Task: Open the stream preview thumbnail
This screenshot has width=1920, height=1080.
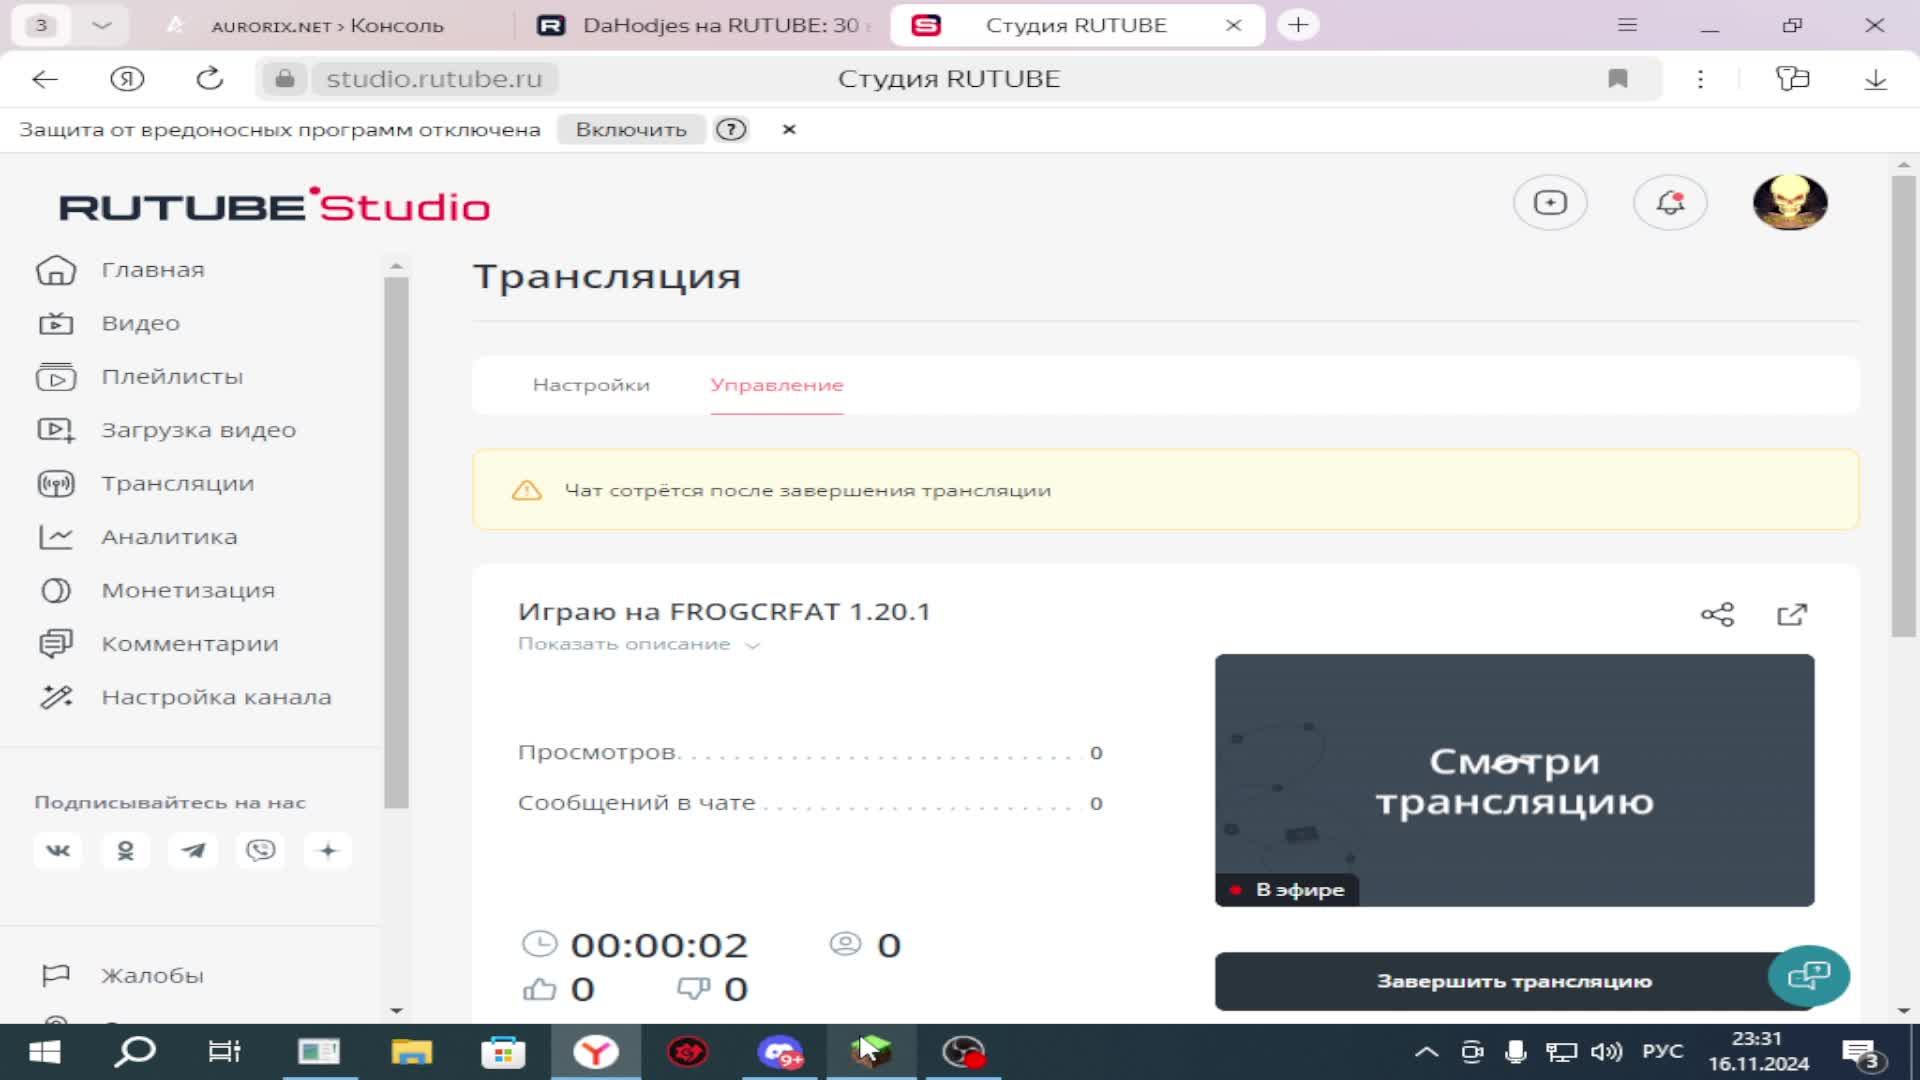Action: click(1514, 780)
